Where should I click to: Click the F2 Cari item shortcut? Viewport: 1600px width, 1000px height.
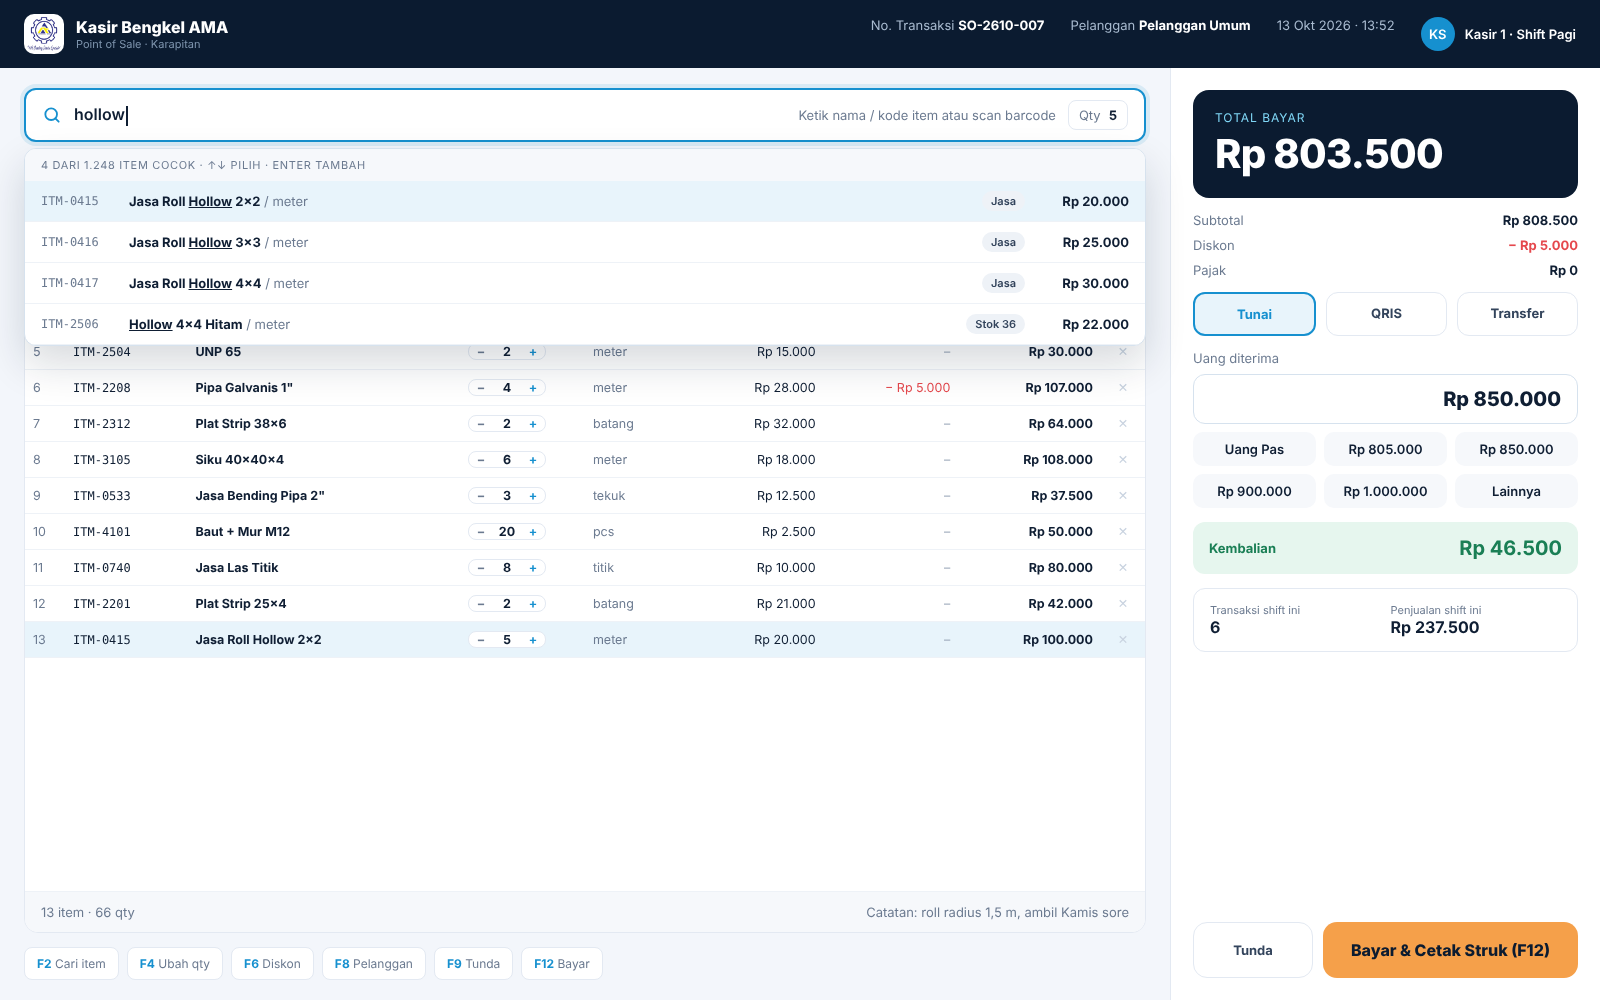(x=71, y=964)
